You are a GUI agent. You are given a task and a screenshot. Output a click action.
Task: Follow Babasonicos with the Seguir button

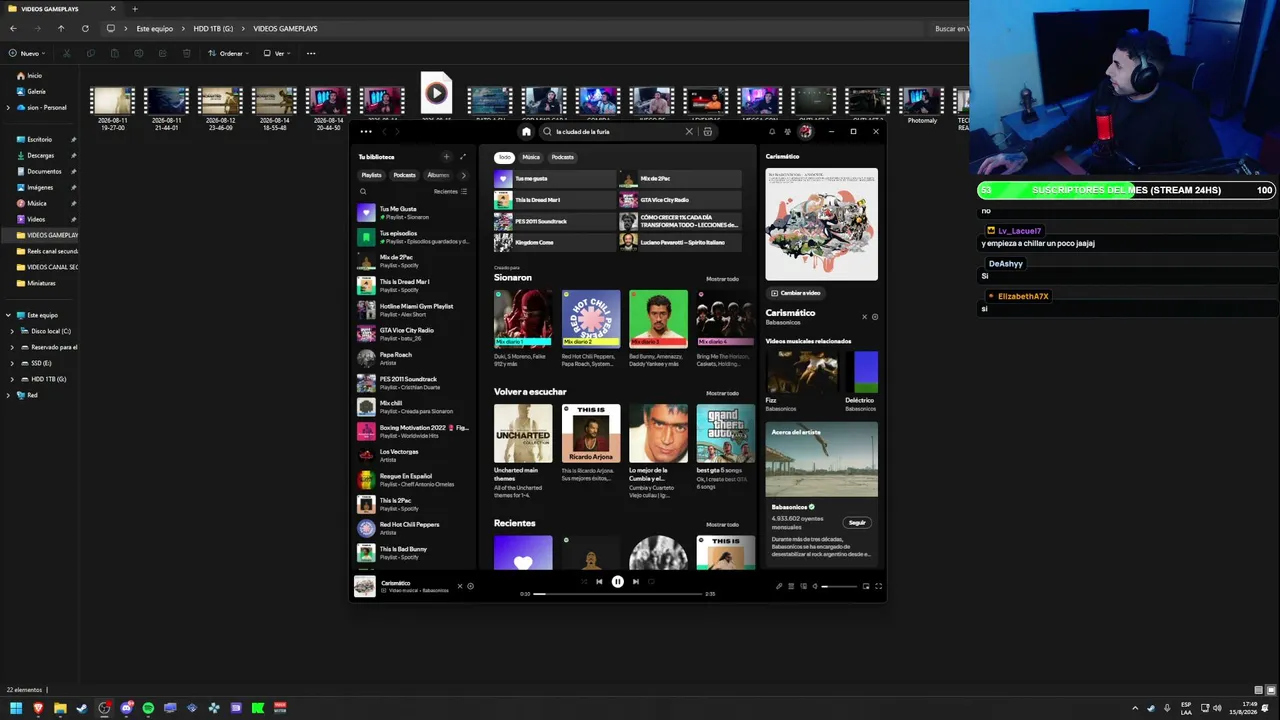pos(857,522)
